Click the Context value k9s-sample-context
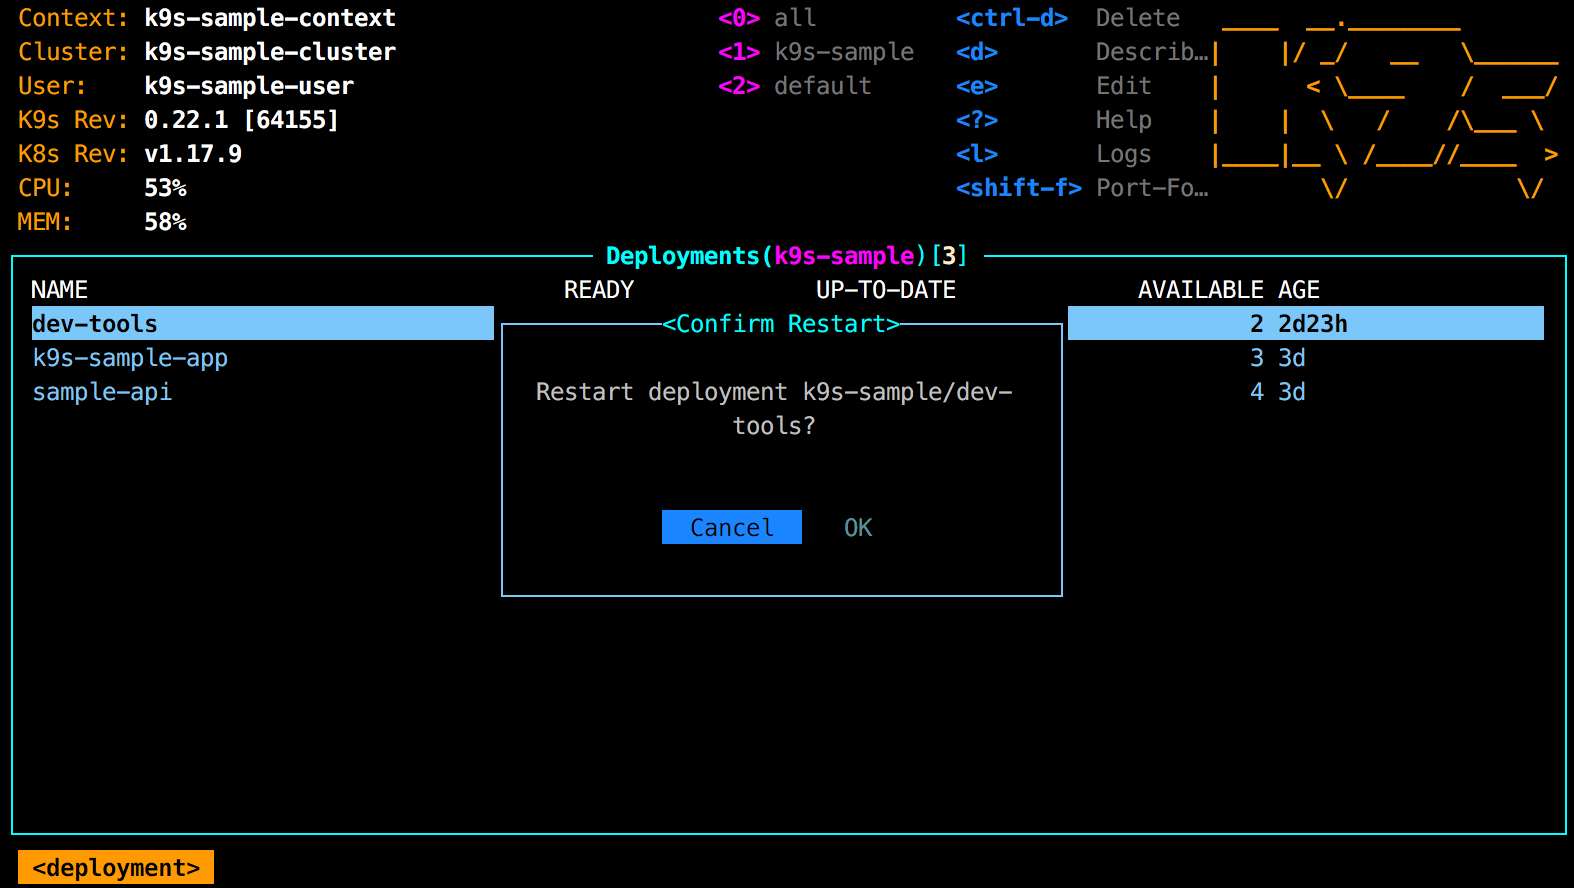Image resolution: width=1574 pixels, height=888 pixels. pos(270,18)
